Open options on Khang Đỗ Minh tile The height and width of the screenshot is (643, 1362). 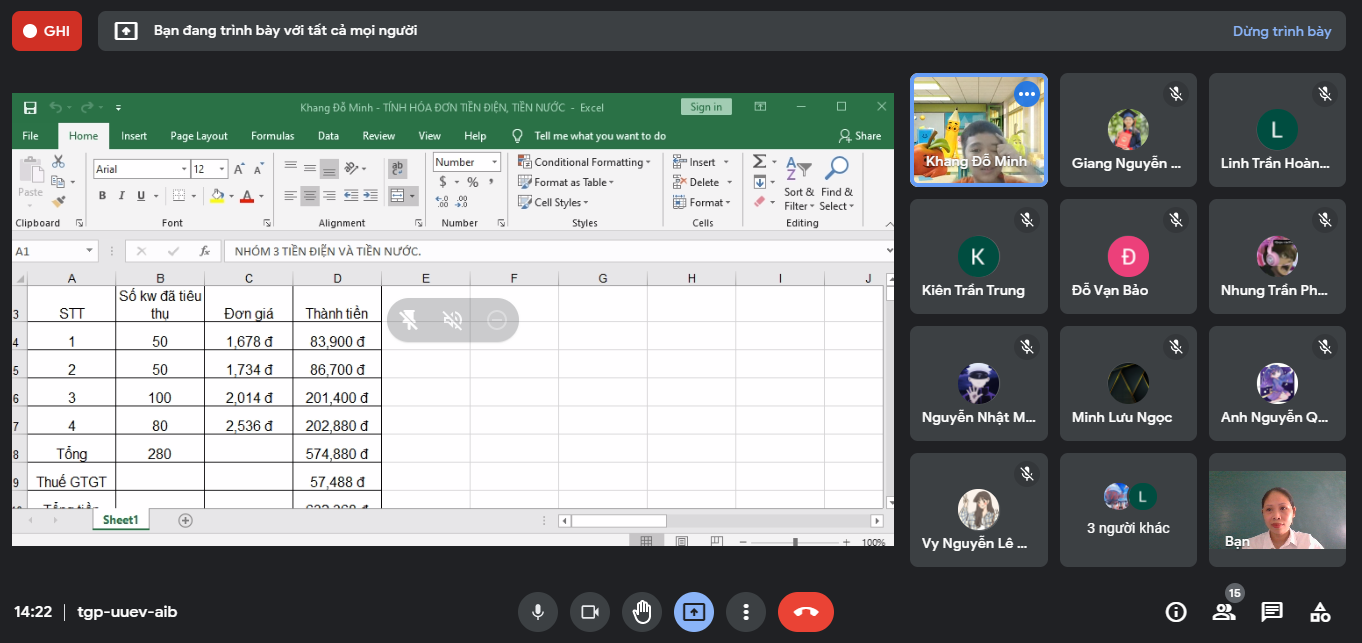pyautogui.click(x=1027, y=94)
